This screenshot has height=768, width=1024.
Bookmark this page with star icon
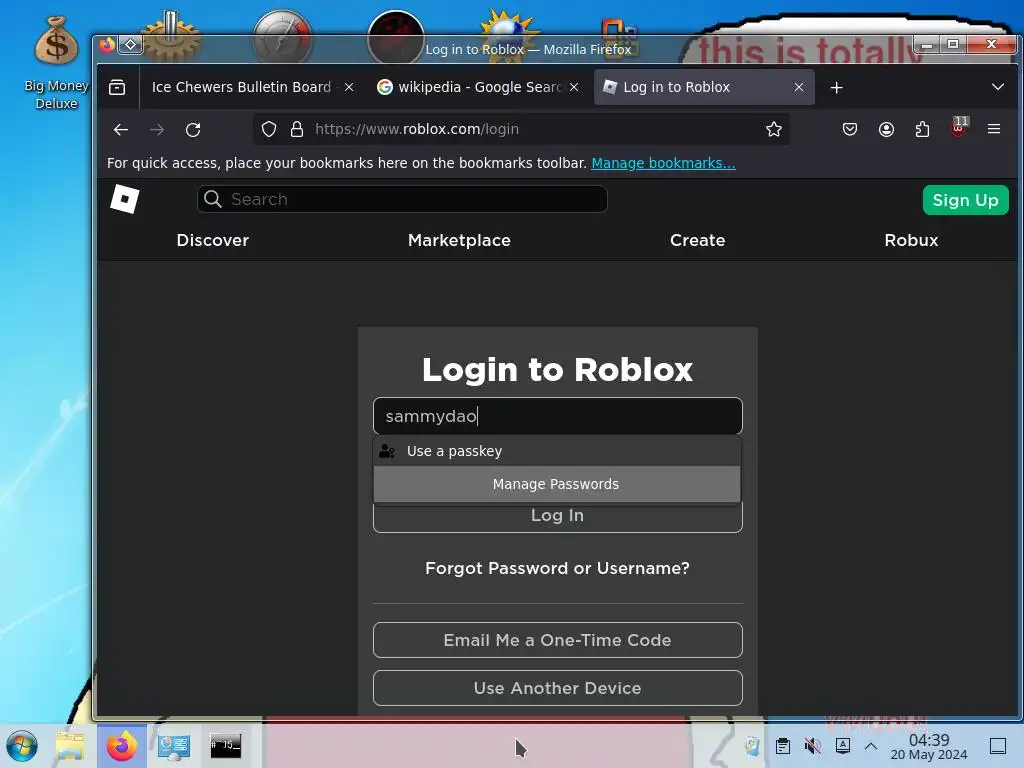[774, 129]
